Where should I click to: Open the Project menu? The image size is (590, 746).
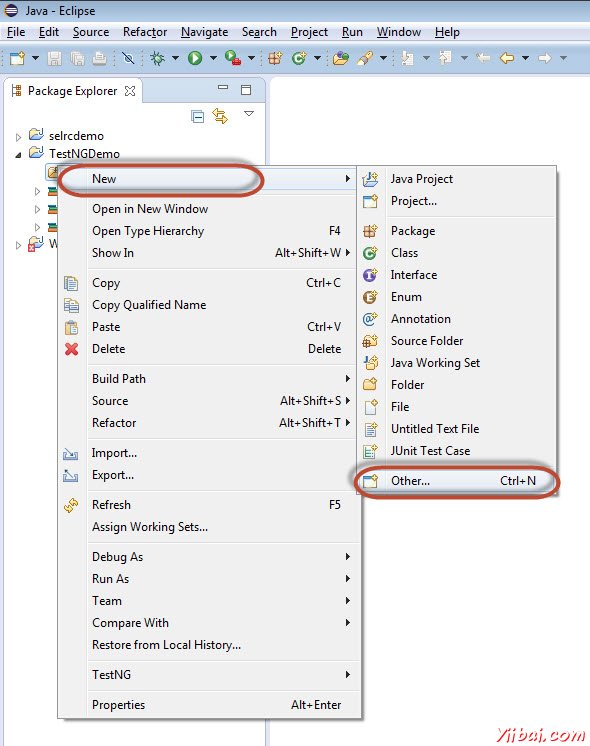(309, 32)
